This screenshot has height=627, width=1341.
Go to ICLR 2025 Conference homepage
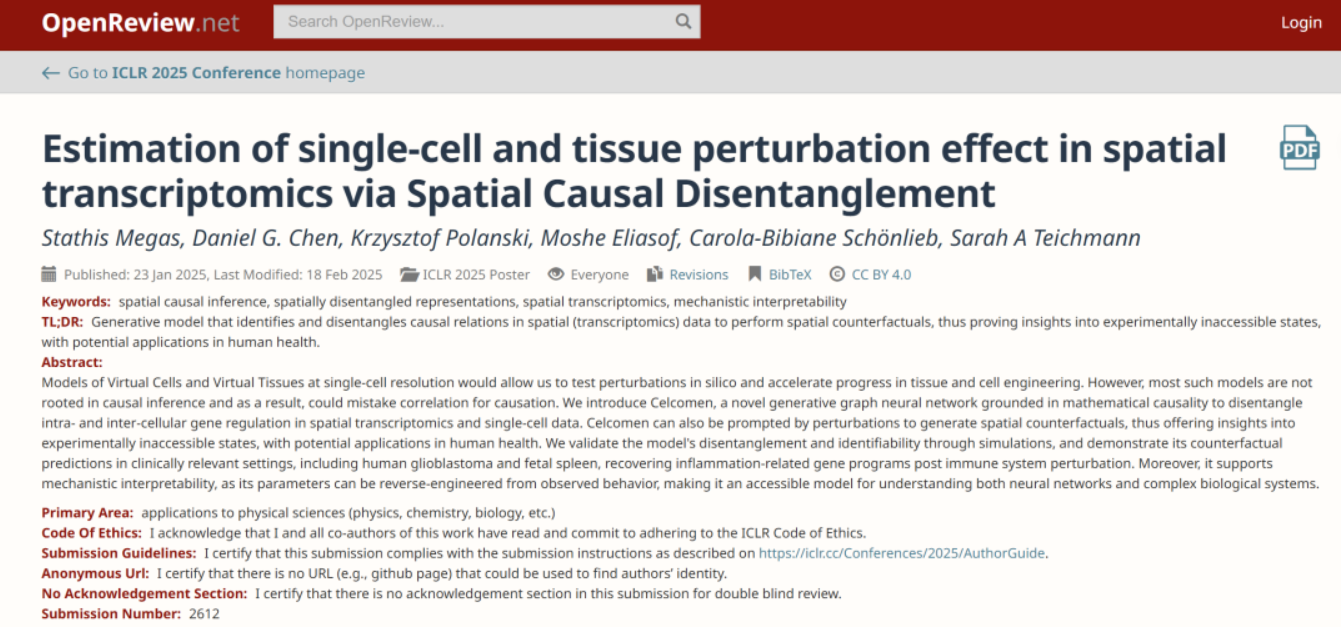(x=215, y=73)
